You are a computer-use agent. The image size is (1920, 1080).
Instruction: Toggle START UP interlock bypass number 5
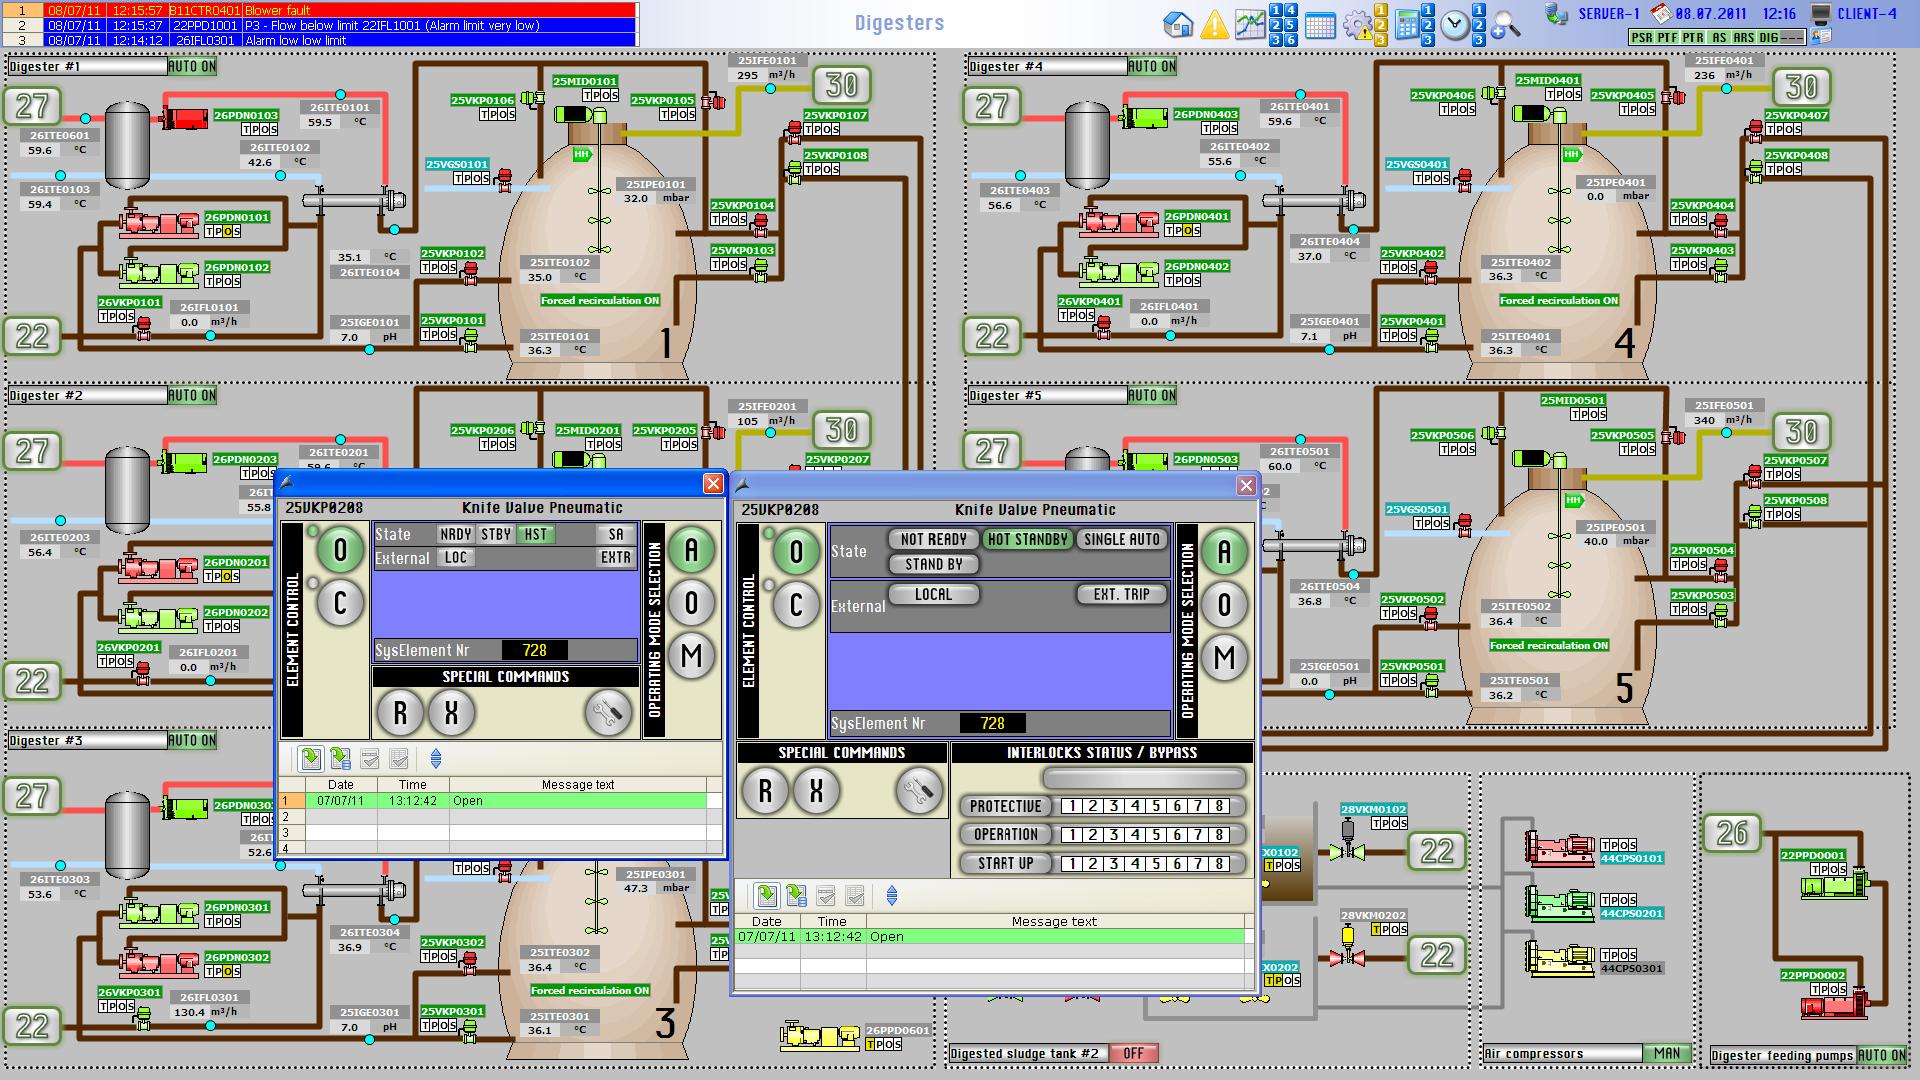click(1156, 863)
